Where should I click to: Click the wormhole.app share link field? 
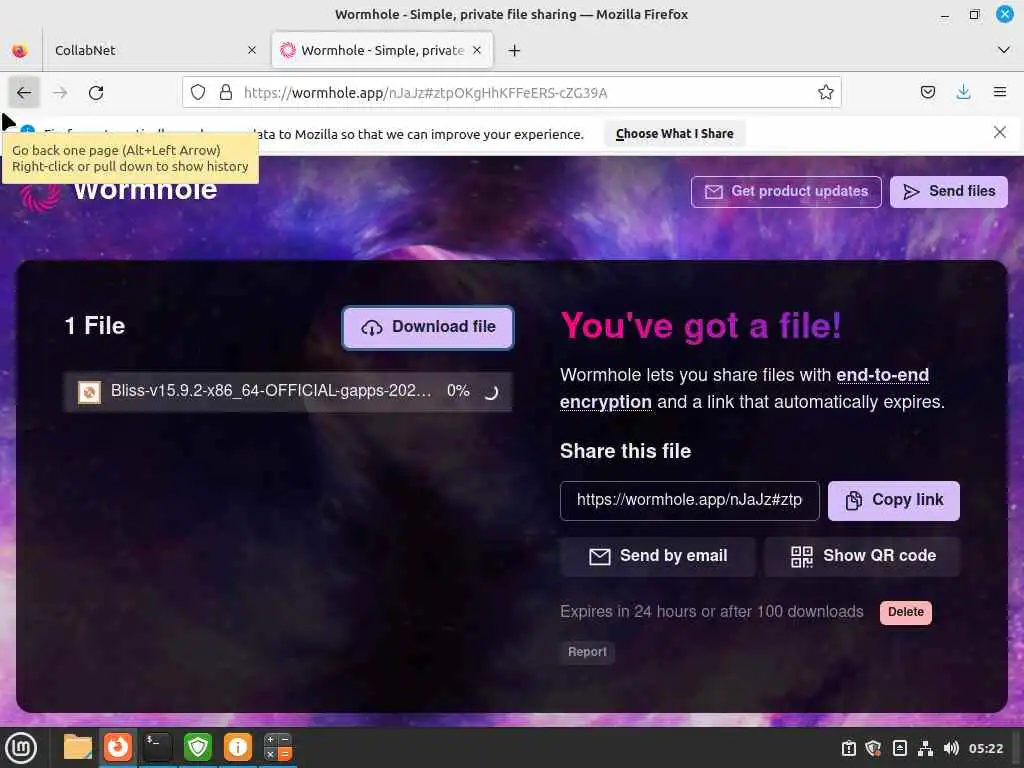click(690, 501)
